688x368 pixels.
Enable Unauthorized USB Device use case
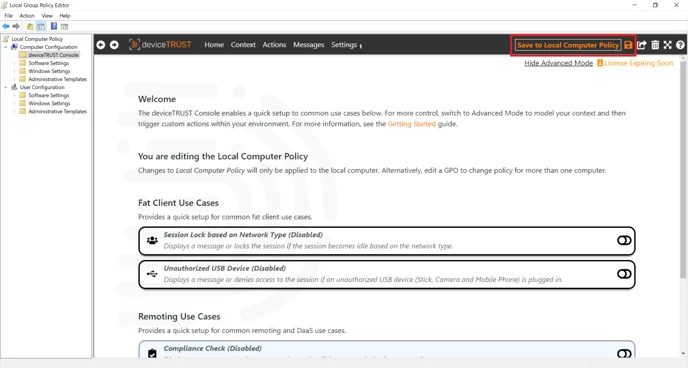tap(624, 274)
